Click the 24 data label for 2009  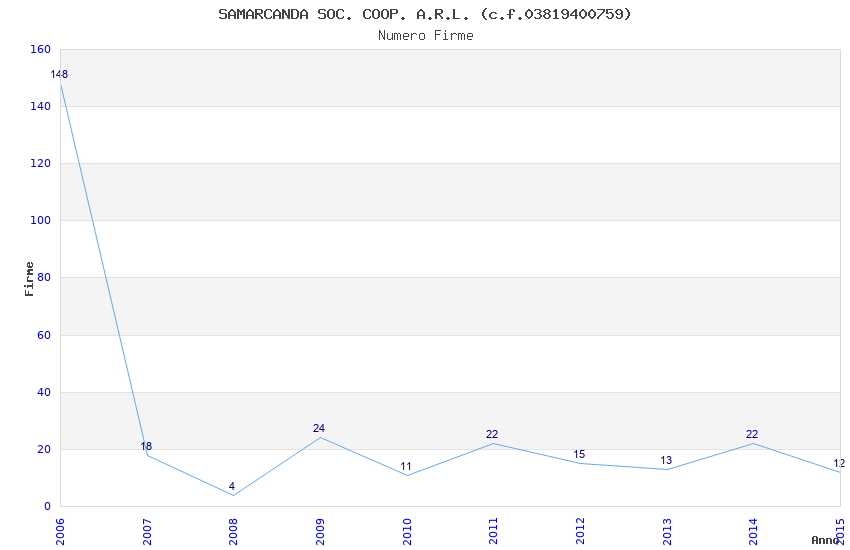(x=319, y=428)
